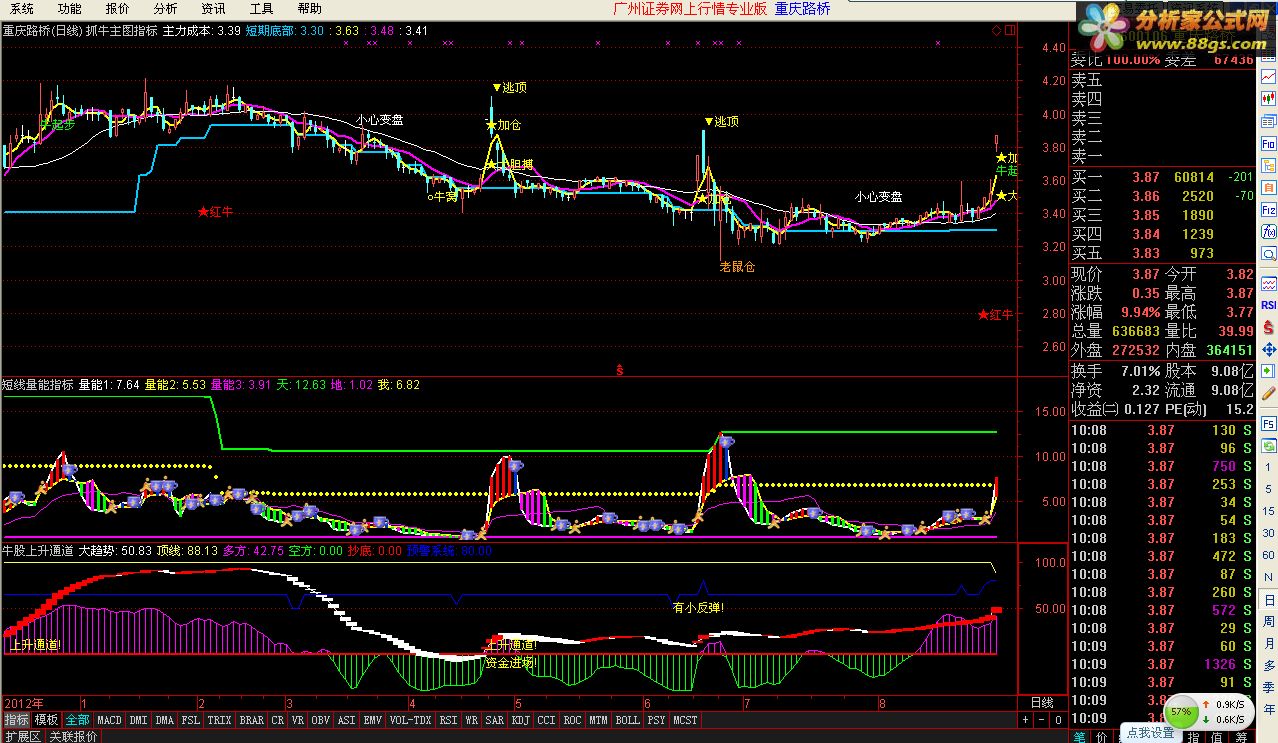The width and height of the screenshot is (1278, 743).
Task: Click the 0 reset button below chart
Action: [1058, 720]
